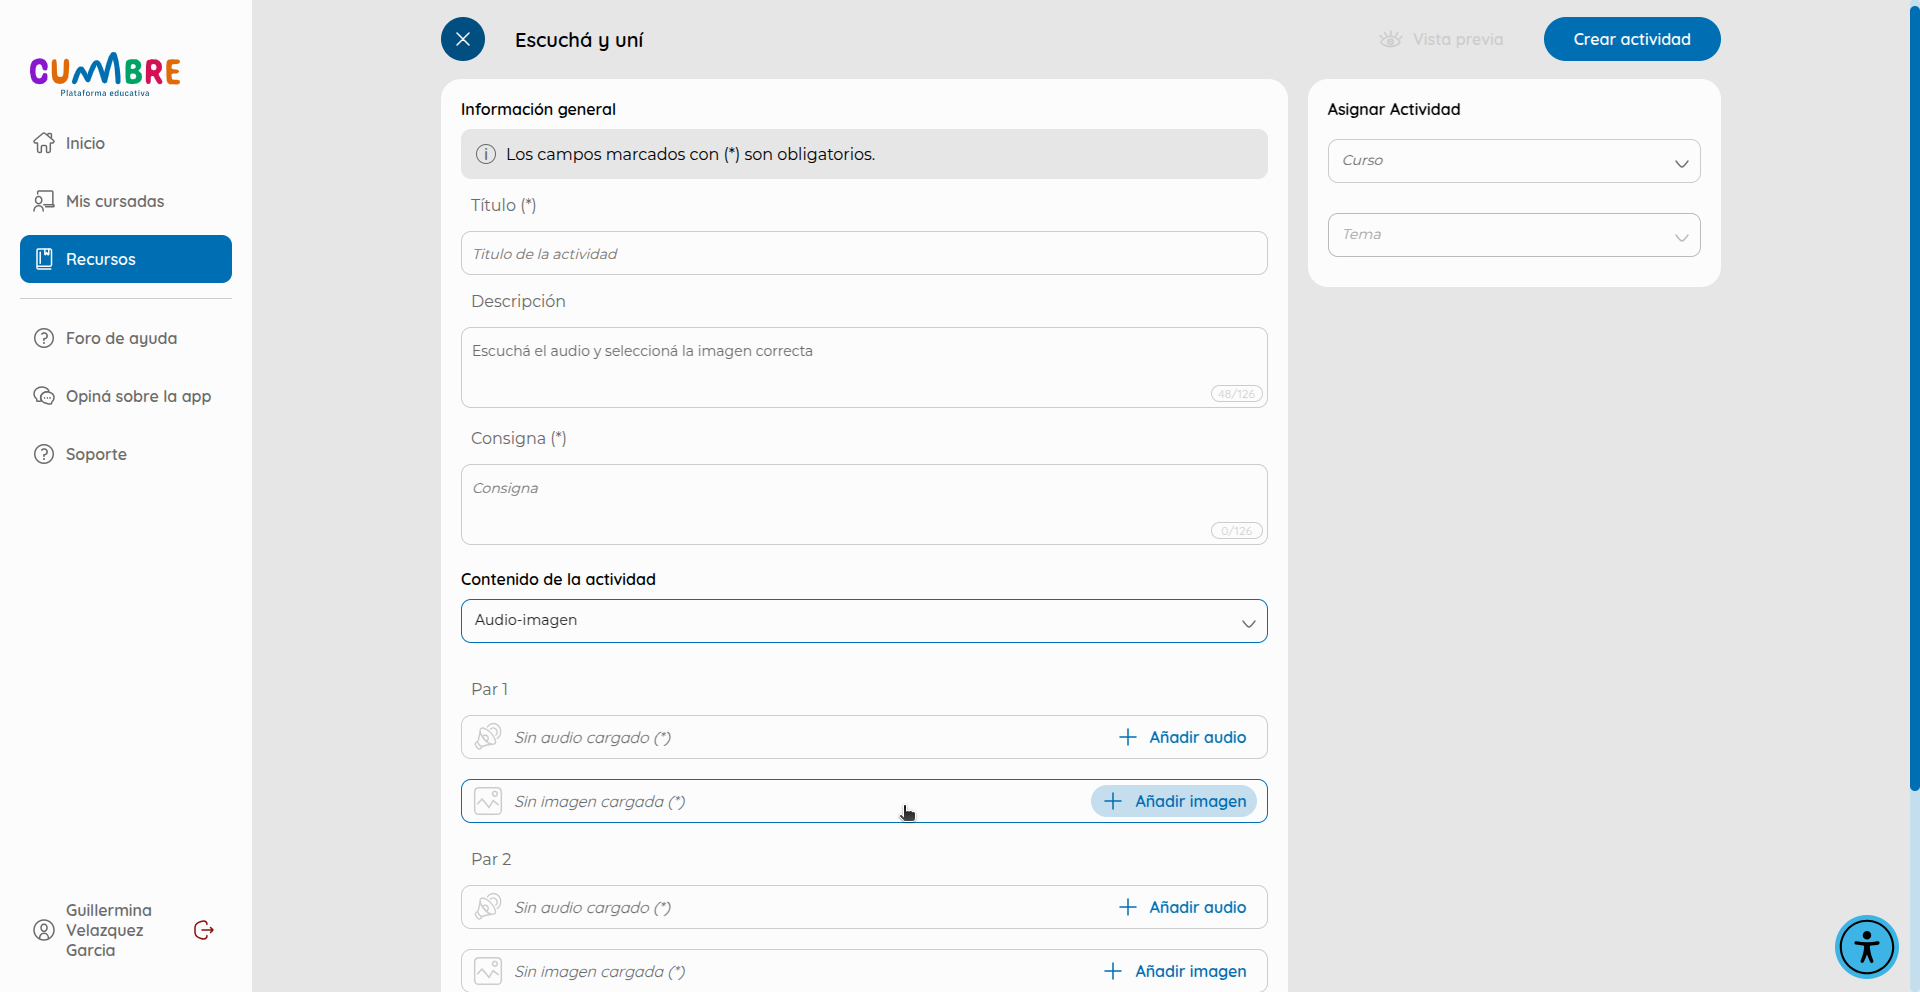The height and width of the screenshot is (992, 1920).
Task: Click the audio icon in Par 1
Action: click(488, 737)
